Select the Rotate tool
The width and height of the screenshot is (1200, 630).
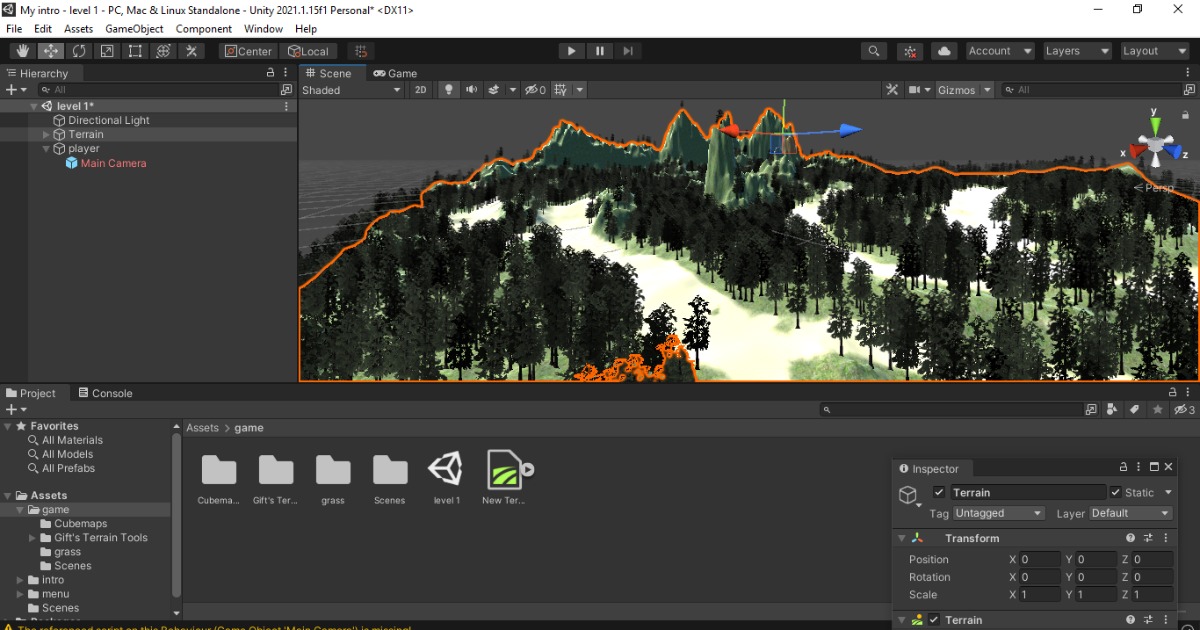click(x=78, y=51)
